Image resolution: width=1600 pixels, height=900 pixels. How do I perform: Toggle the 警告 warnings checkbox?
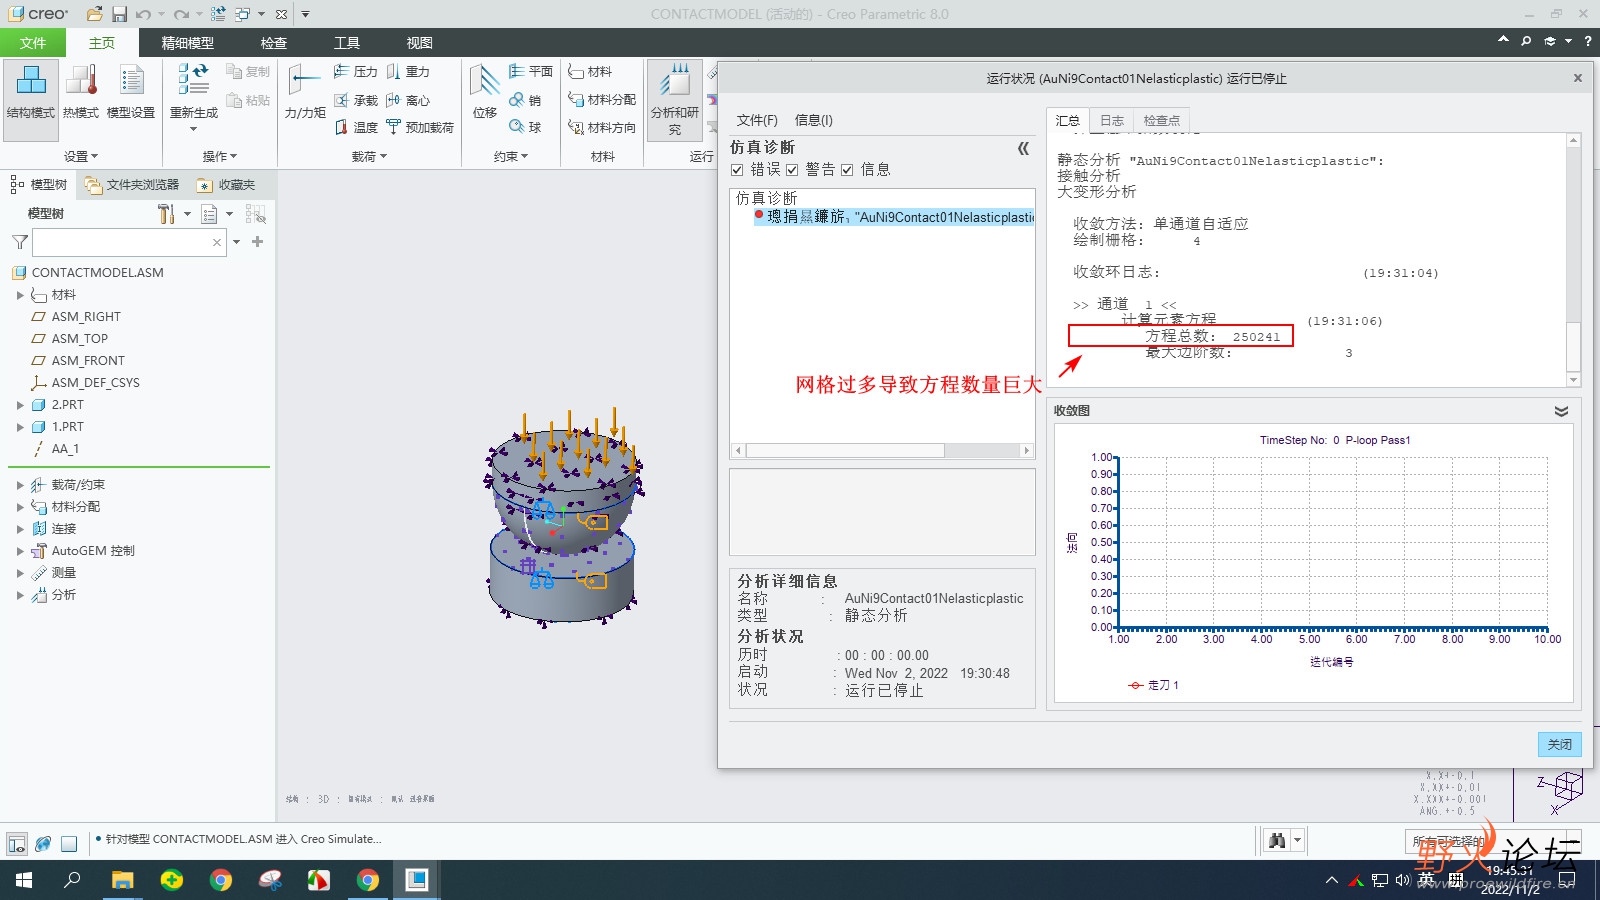792,170
